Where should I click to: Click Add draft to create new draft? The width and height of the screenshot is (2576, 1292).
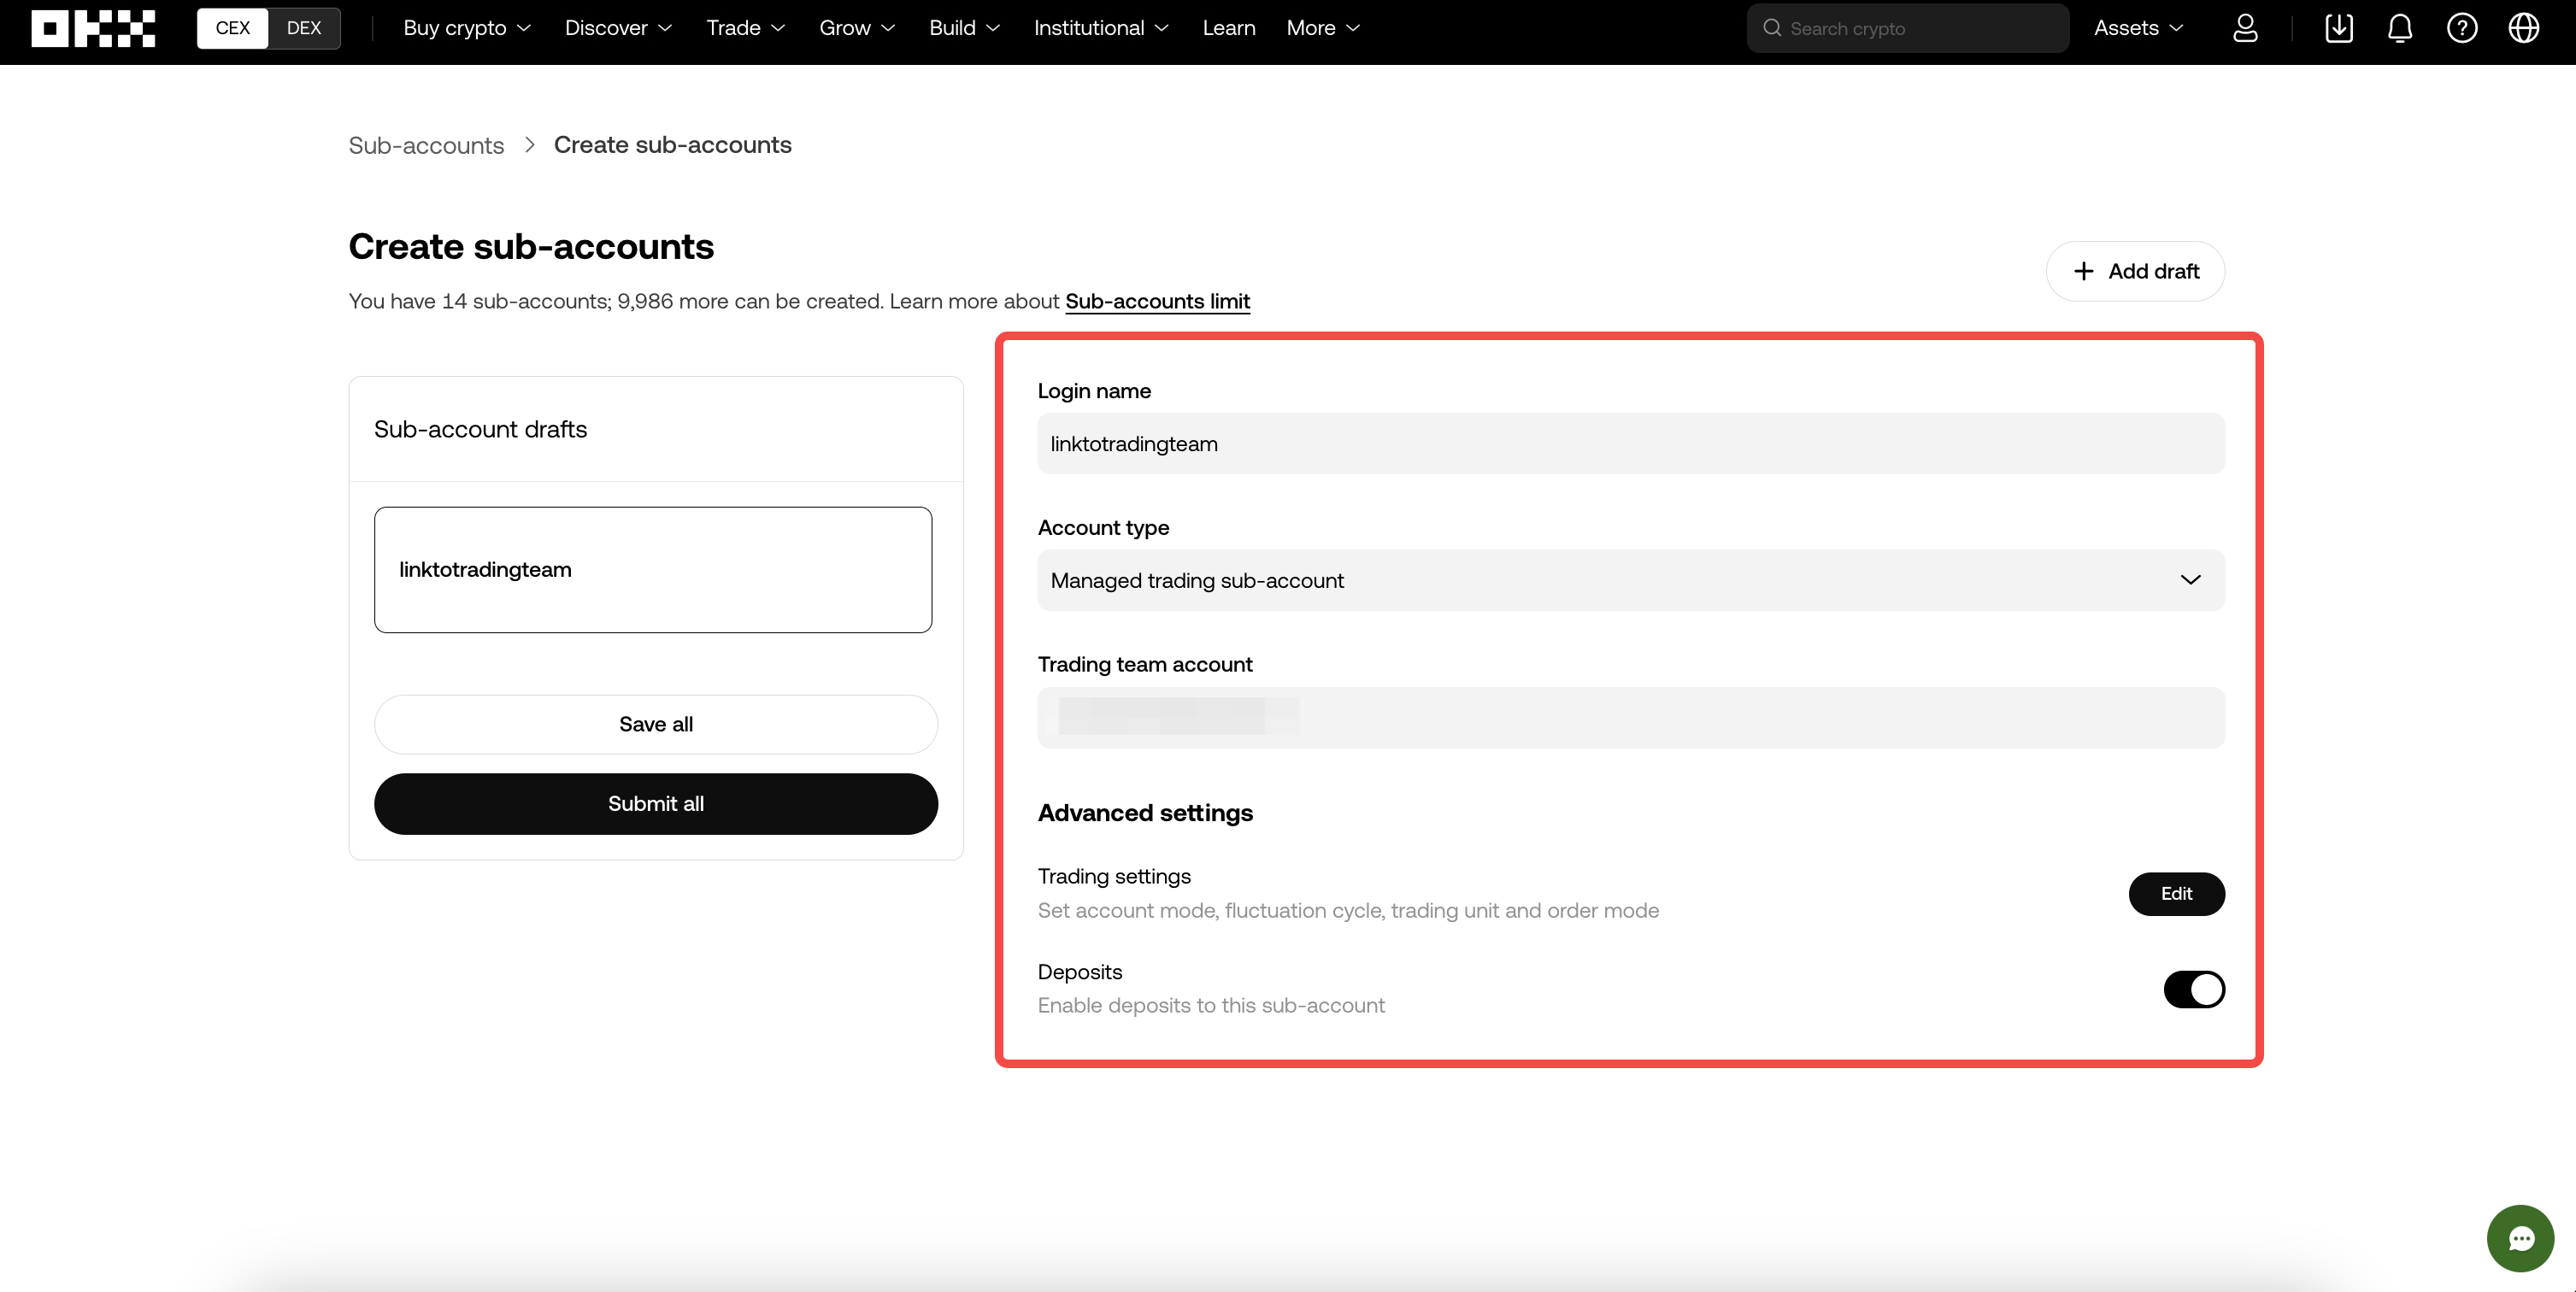pos(2135,271)
